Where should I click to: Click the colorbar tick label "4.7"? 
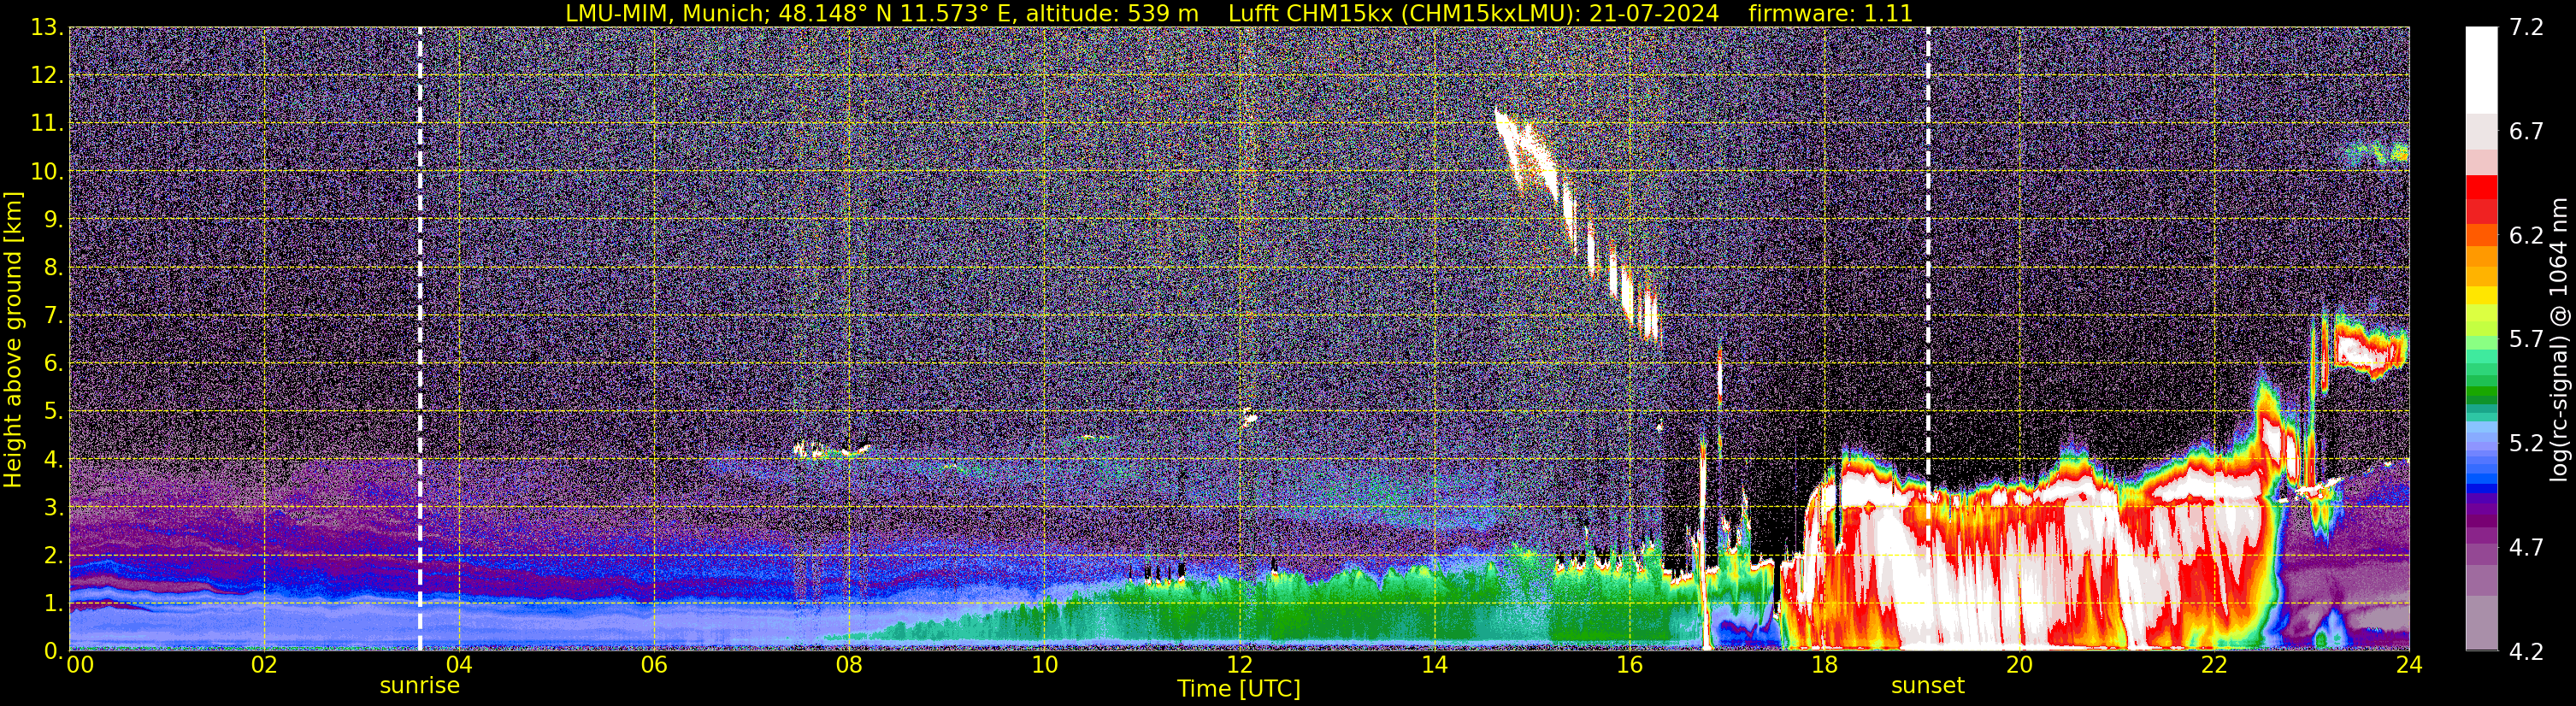pos(2526,548)
